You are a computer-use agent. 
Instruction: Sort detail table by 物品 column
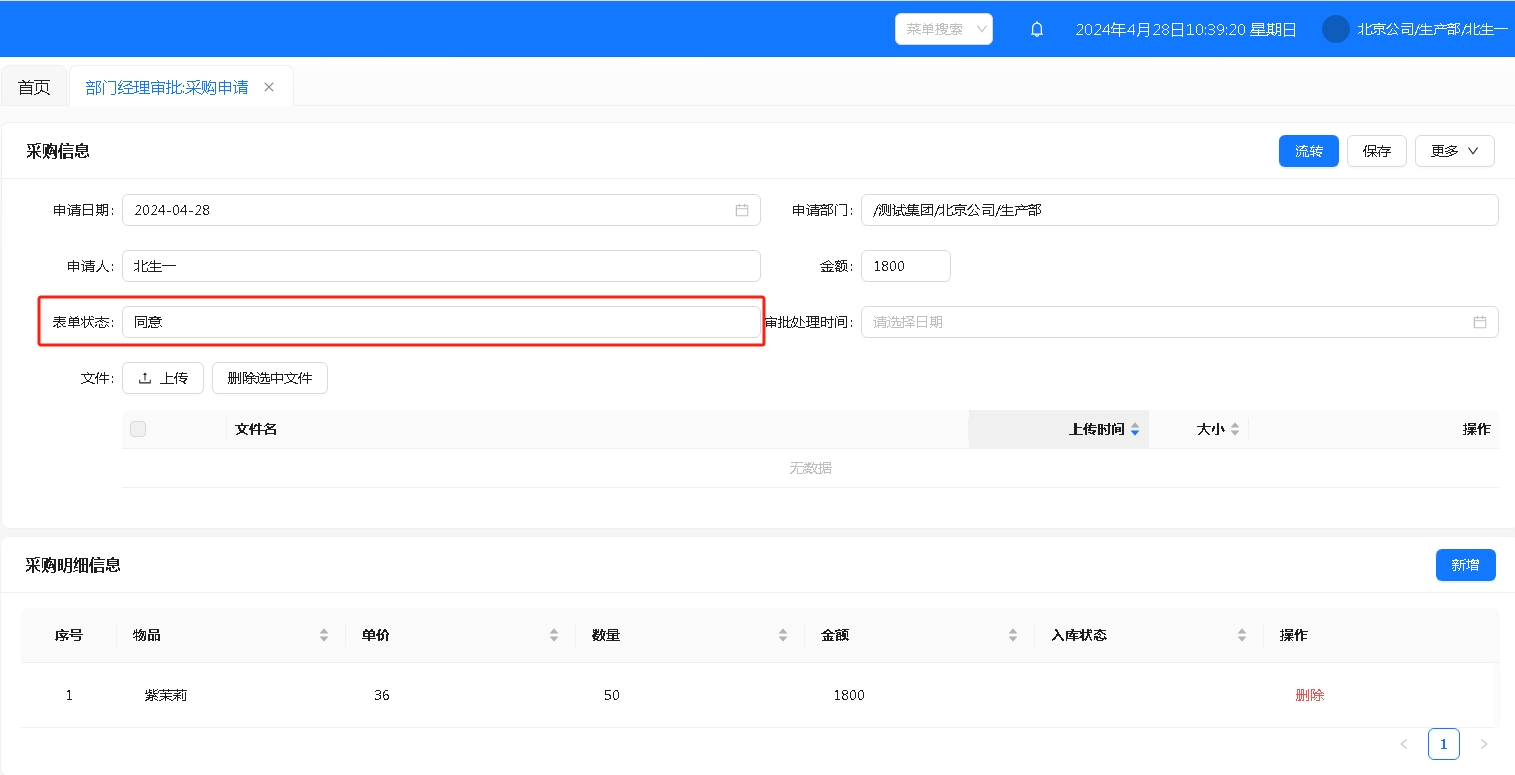pos(323,635)
